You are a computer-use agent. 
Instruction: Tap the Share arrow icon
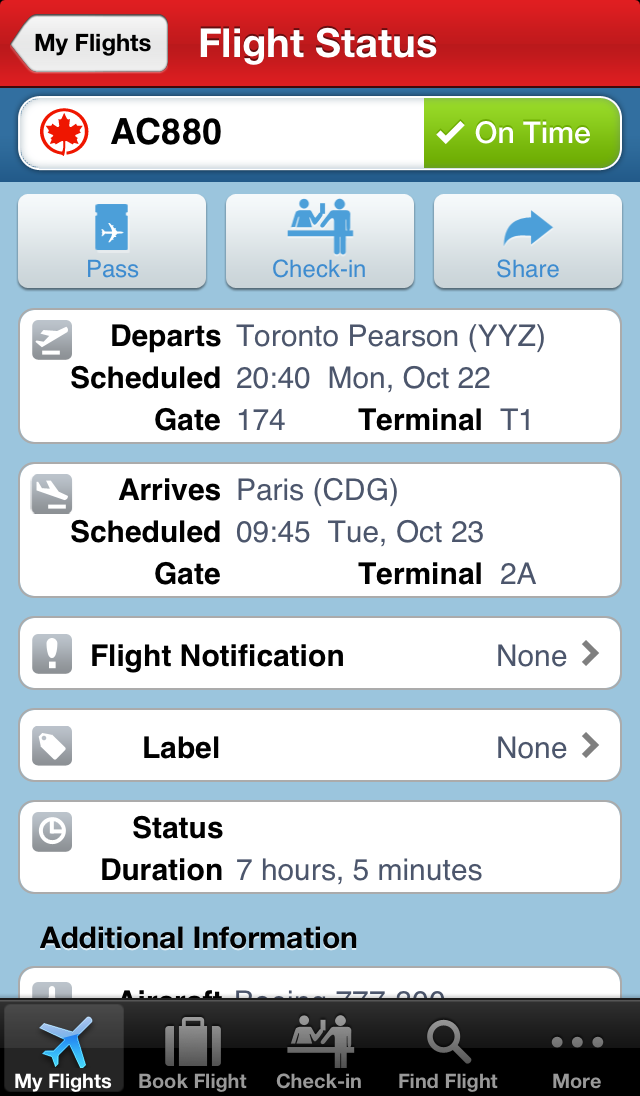click(x=527, y=230)
